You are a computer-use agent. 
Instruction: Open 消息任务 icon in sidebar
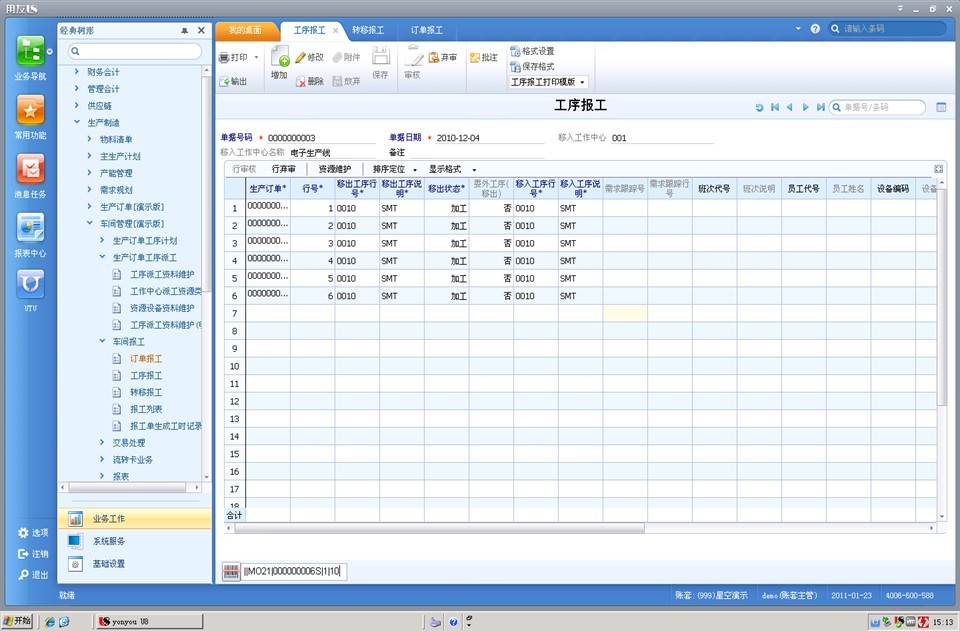click(30, 168)
